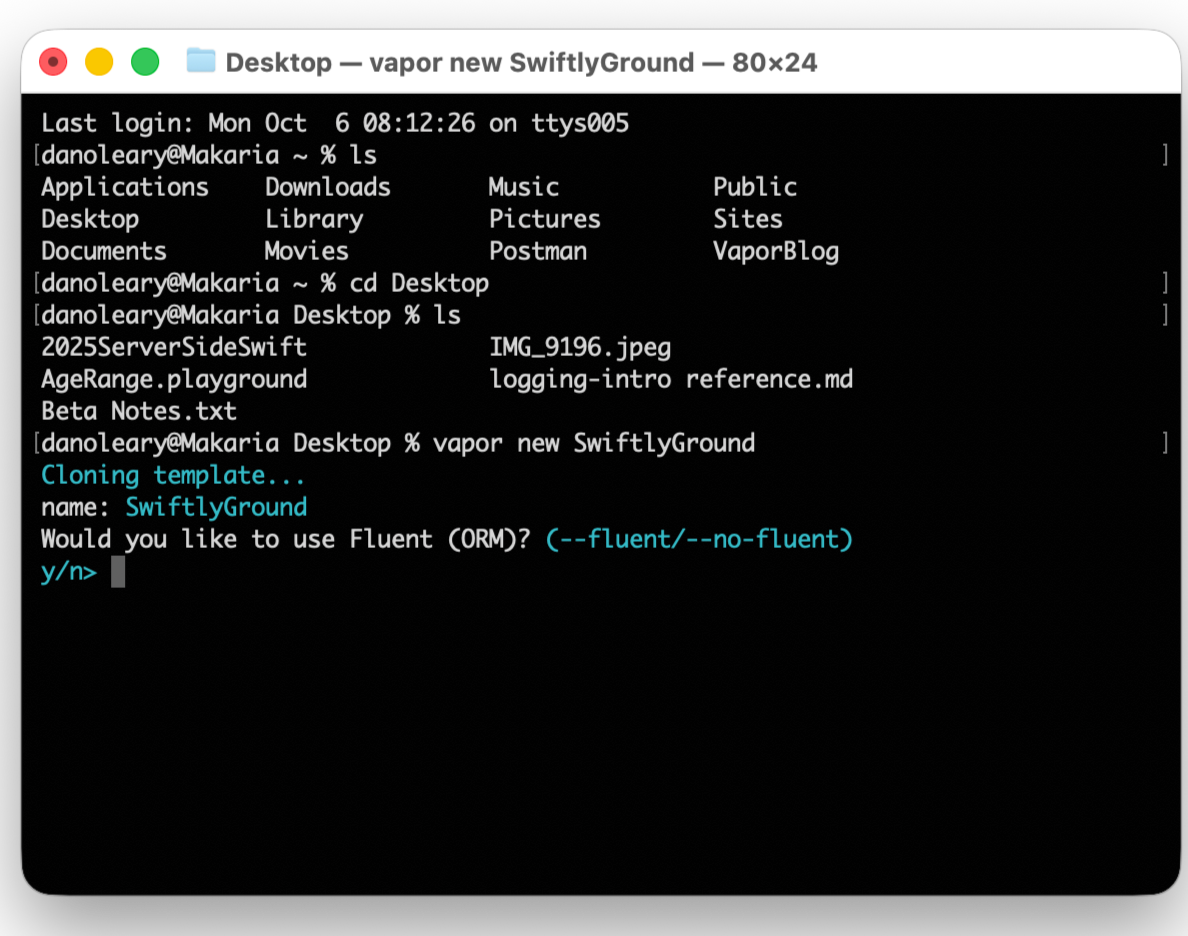1188x936 pixels.
Task: Click the 'danoleary@Makaria Desktop % ls' prompt
Action: point(251,315)
